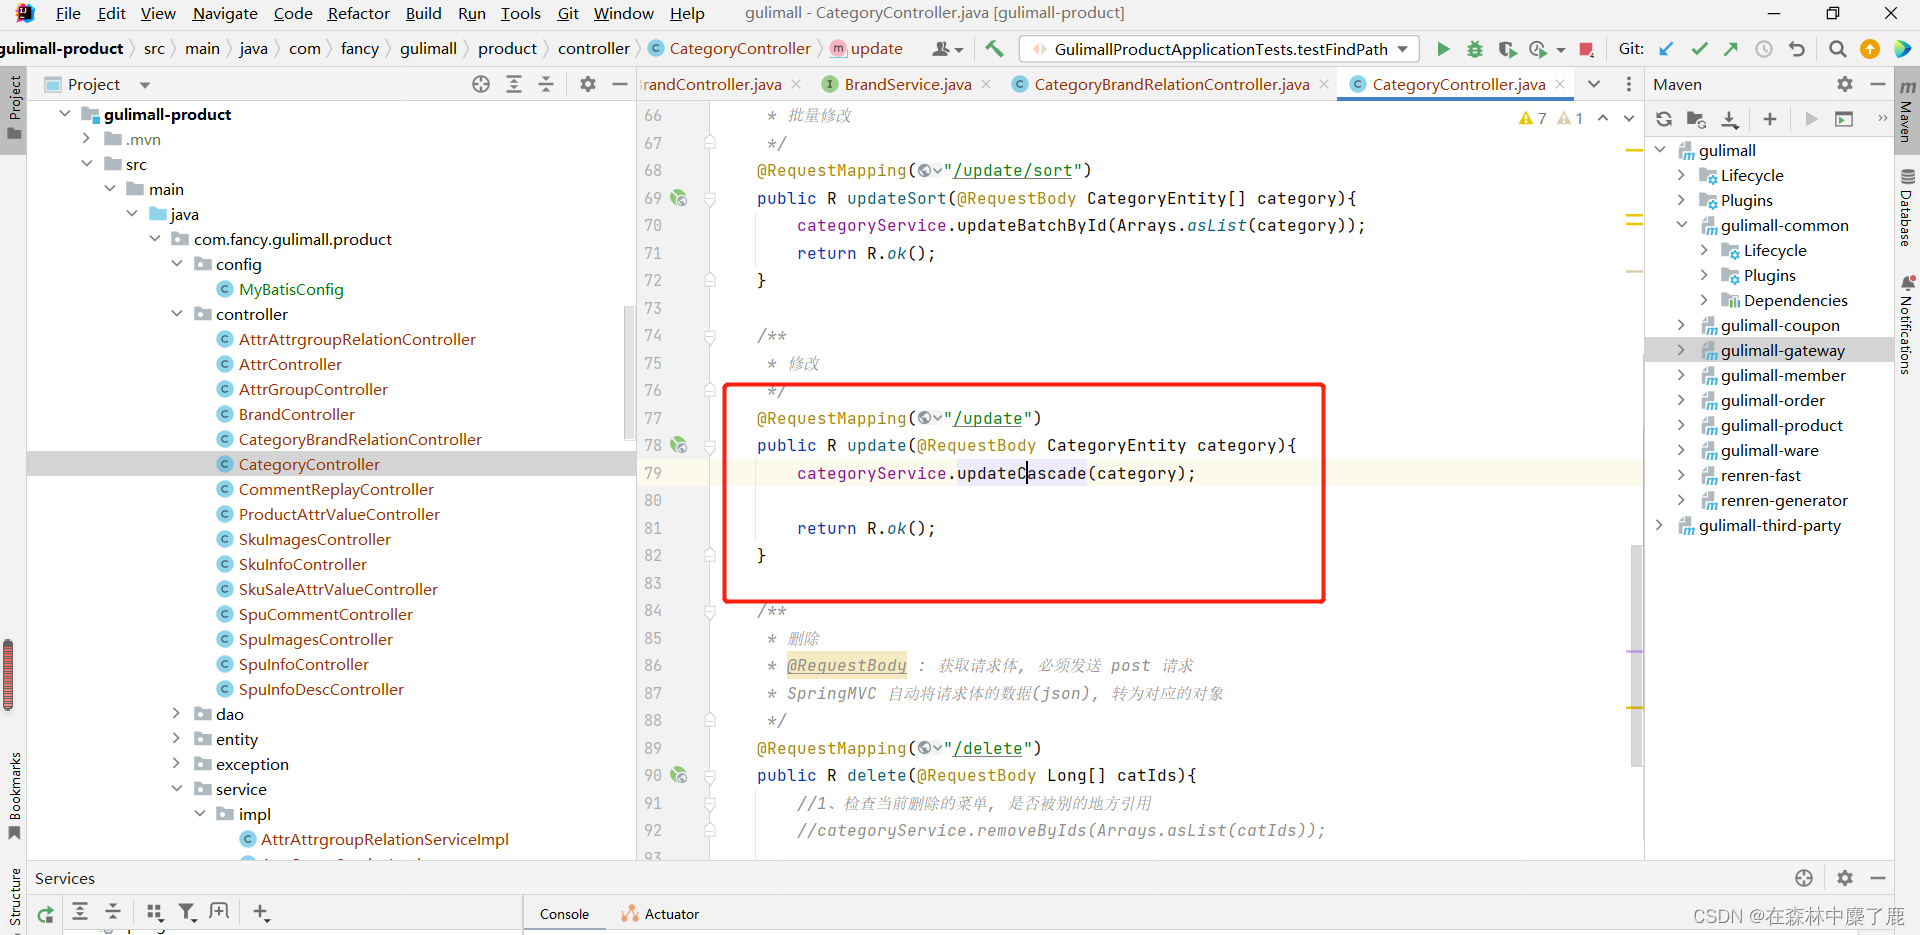Open Search Everywhere magnifier
This screenshot has height=935, width=1920.
1837,49
